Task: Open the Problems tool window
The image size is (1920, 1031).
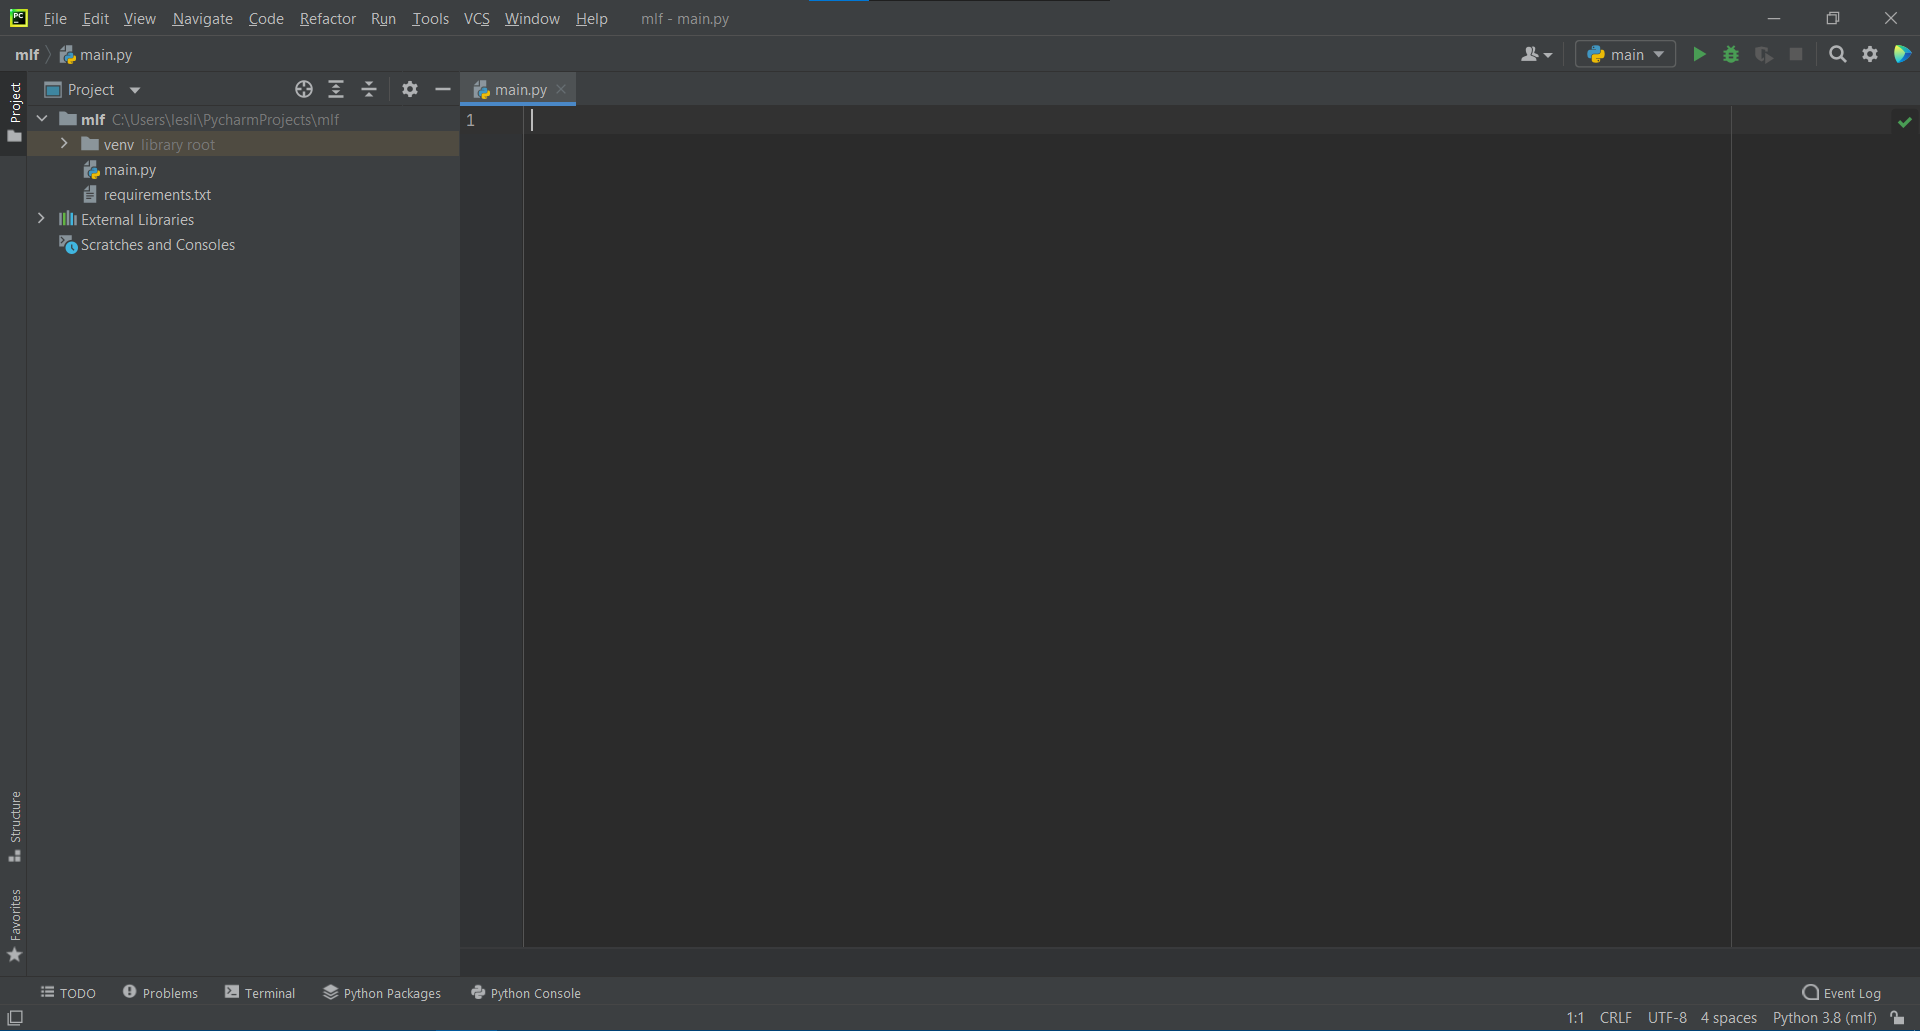Action: click(x=160, y=993)
